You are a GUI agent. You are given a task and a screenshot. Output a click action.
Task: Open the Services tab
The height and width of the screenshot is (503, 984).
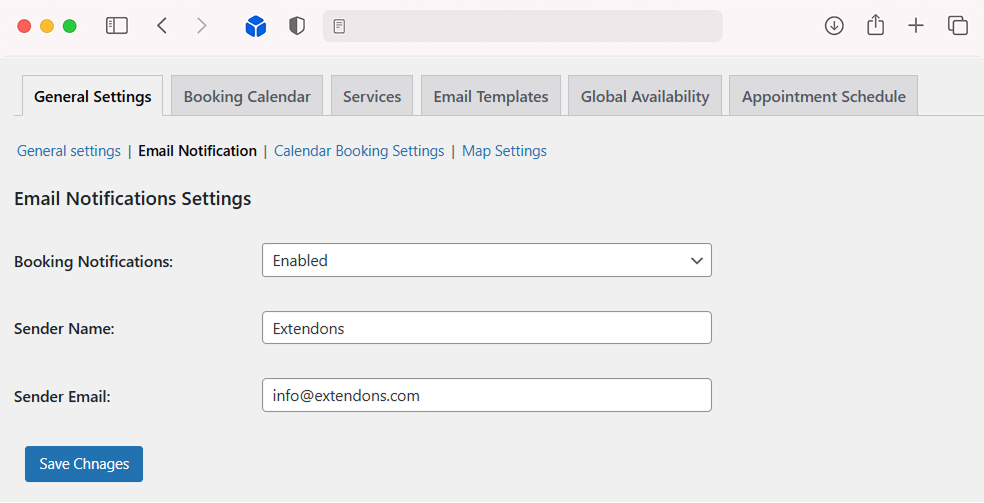click(x=372, y=97)
